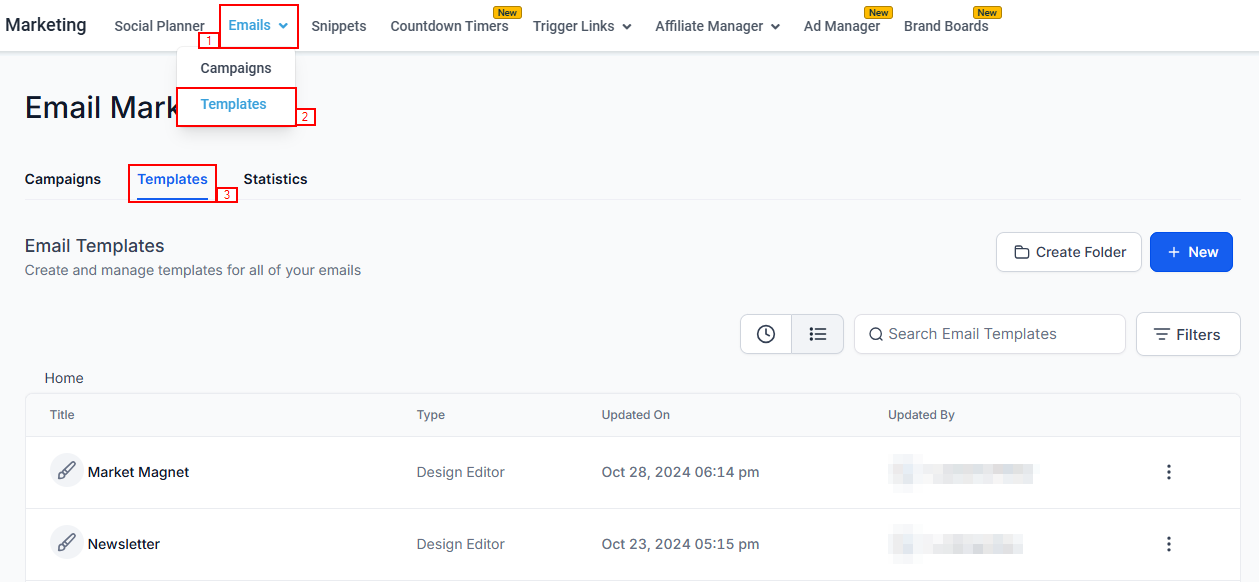Image resolution: width=1259 pixels, height=582 pixels.
Task: Click the Design Editor type for Market Magnet
Action: [x=461, y=472]
